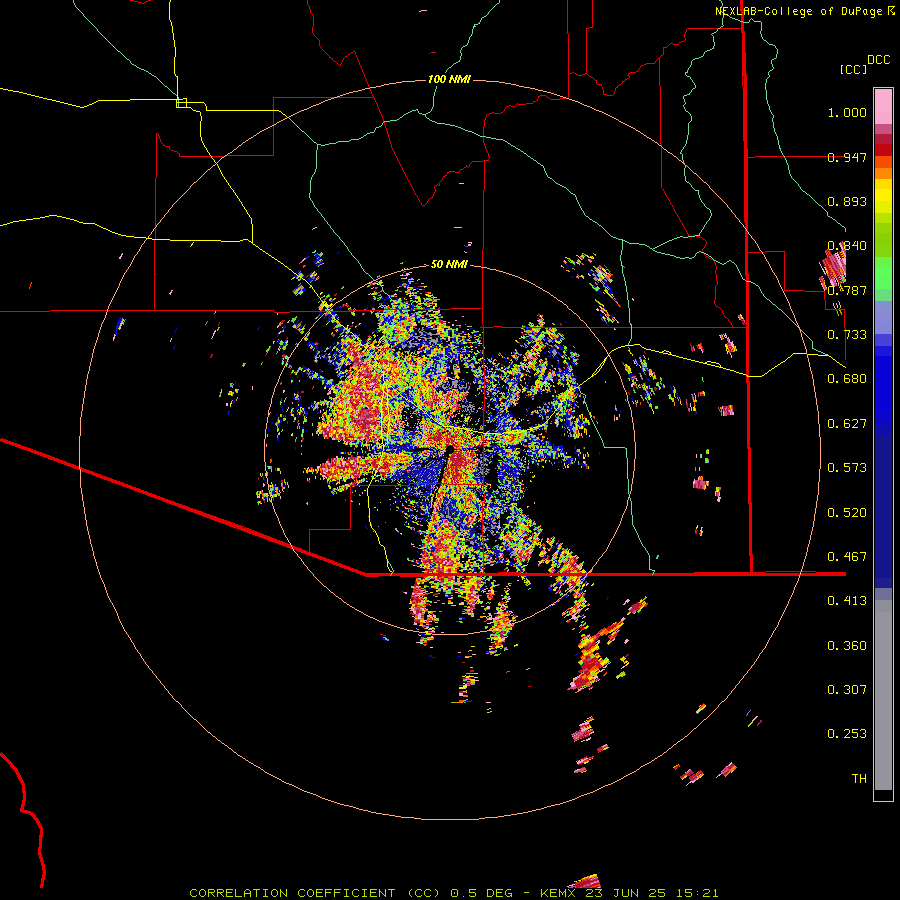Click the NEXLAB-College of DuPage label
The width and height of the screenshot is (900, 900).
[804, 11]
